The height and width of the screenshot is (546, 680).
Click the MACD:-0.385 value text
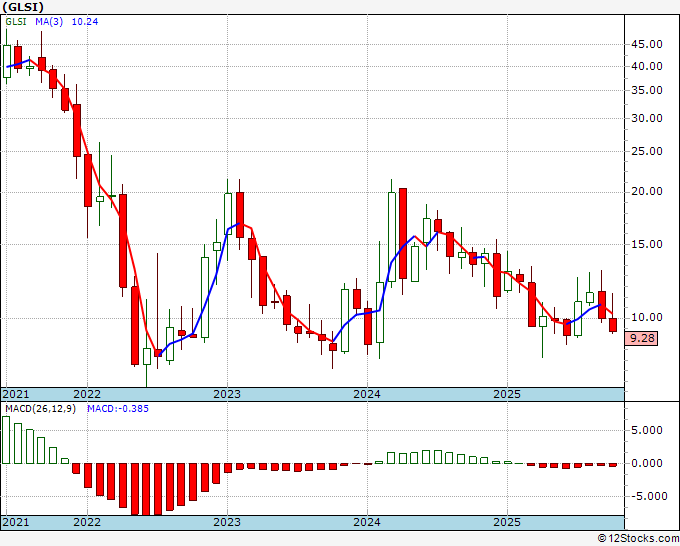pyautogui.click(x=118, y=409)
